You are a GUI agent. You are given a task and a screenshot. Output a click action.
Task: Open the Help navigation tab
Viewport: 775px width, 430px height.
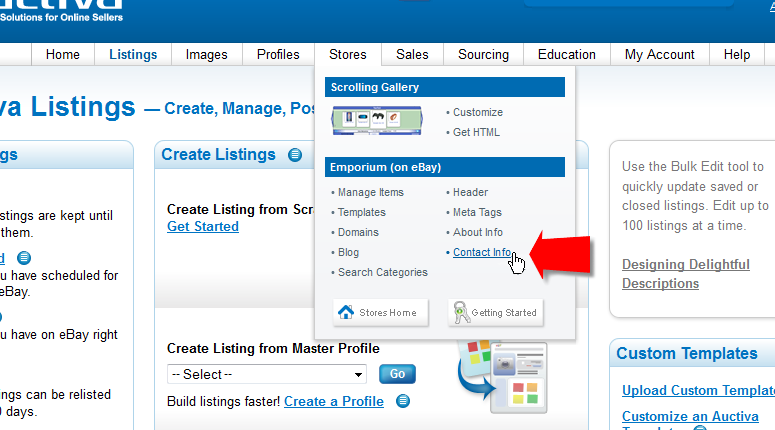pyautogui.click(x=737, y=54)
